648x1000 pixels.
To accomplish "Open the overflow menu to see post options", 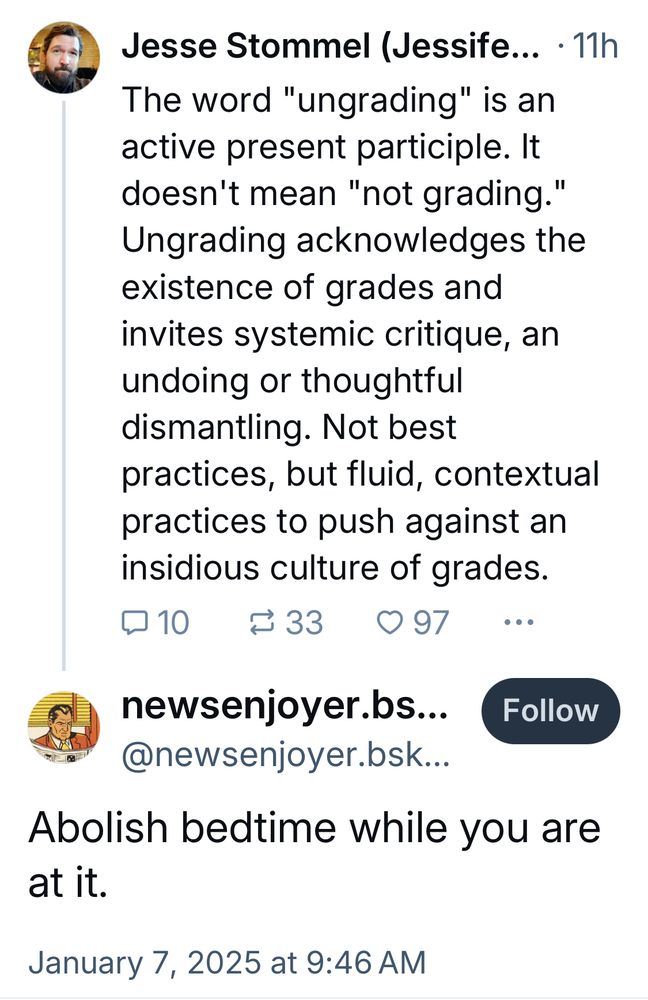I will pyautogui.click(x=519, y=622).
